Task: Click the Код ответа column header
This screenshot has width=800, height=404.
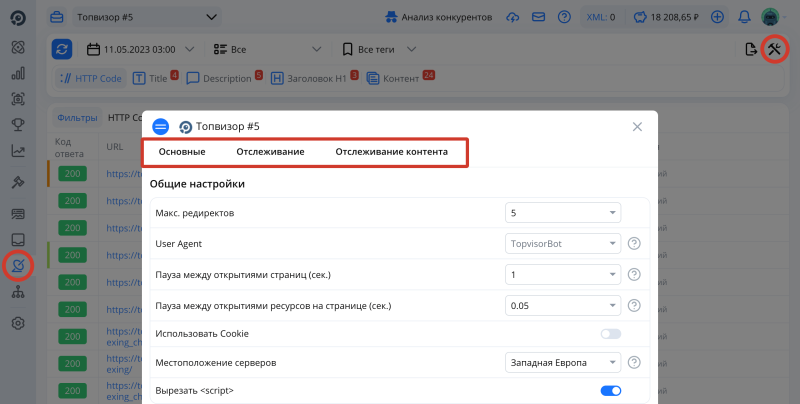Action: pyautogui.click(x=69, y=147)
